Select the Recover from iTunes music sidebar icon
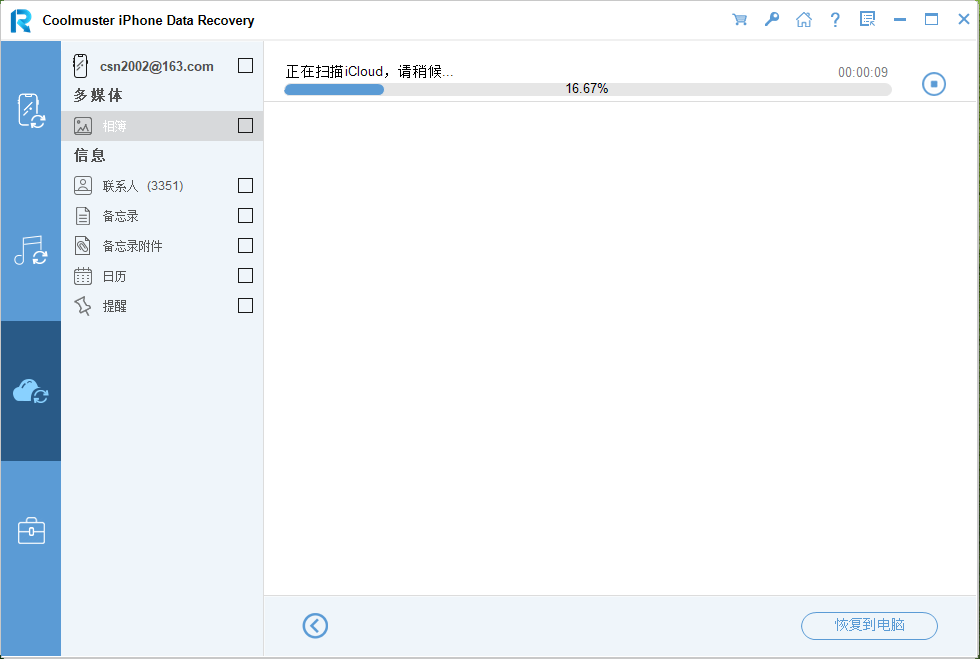Image resolution: width=980 pixels, height=659 pixels. click(x=31, y=250)
